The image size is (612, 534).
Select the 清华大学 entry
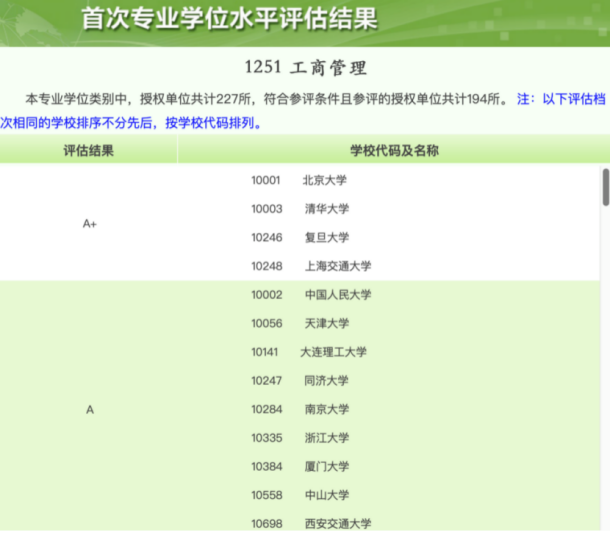pos(327,209)
